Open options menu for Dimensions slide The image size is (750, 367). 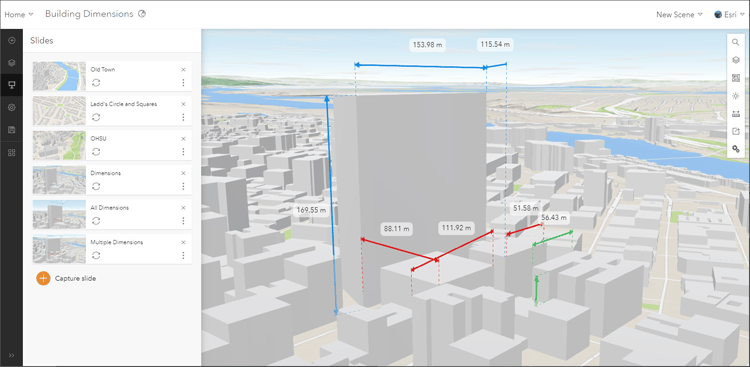(183, 186)
